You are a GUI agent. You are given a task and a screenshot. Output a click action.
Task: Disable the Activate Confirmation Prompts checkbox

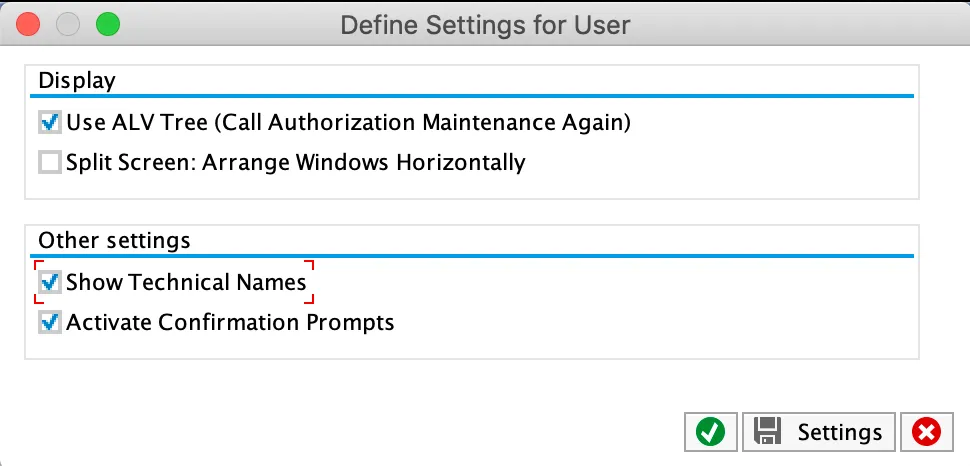50,323
